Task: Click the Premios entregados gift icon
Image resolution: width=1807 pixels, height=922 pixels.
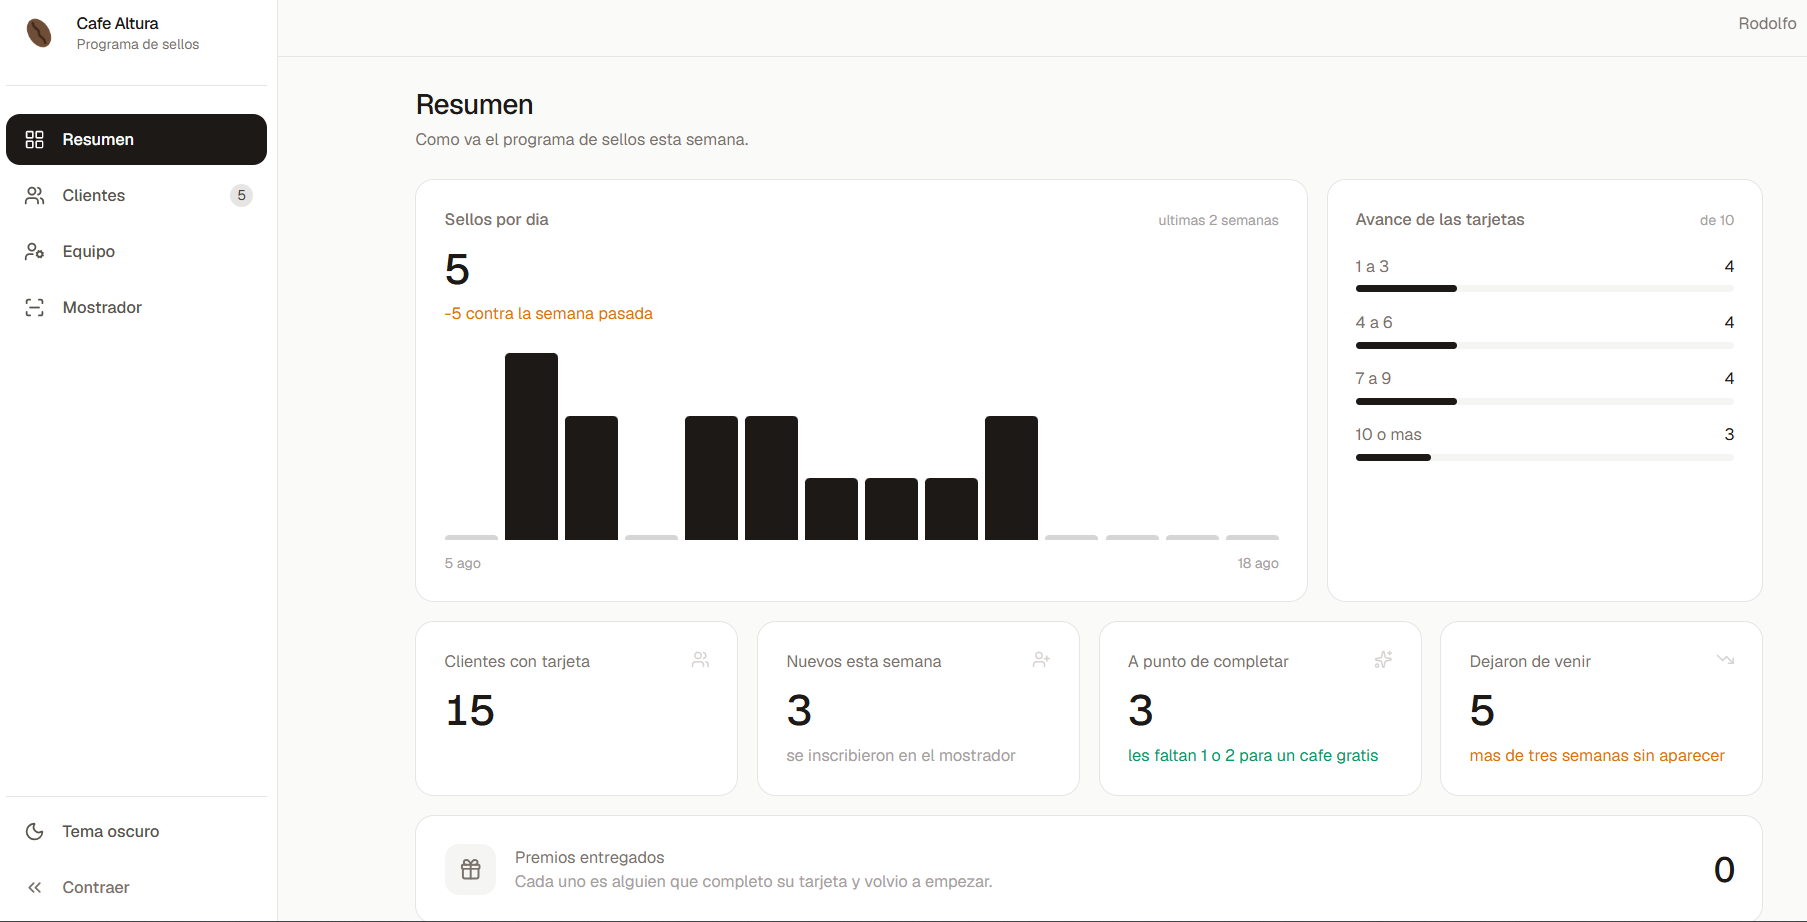Action: pos(470,869)
